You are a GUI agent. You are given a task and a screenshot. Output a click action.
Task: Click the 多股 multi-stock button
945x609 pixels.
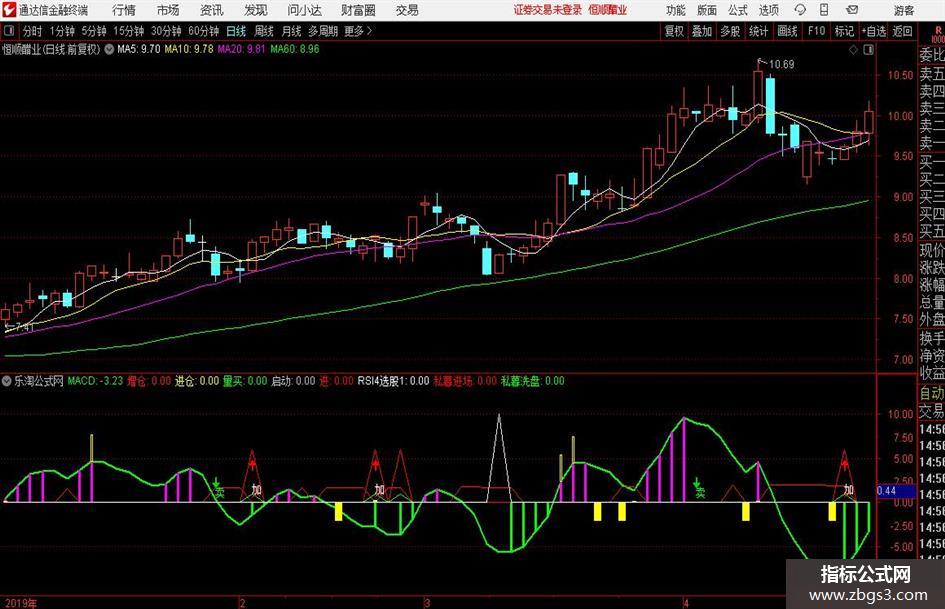[730, 31]
